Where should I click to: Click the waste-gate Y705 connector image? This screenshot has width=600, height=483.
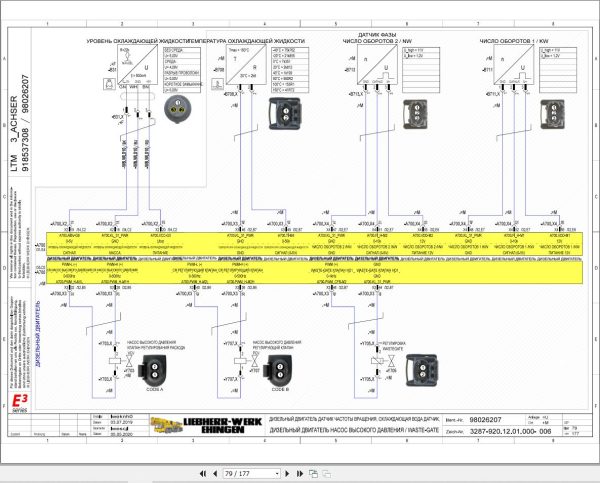click(422, 370)
